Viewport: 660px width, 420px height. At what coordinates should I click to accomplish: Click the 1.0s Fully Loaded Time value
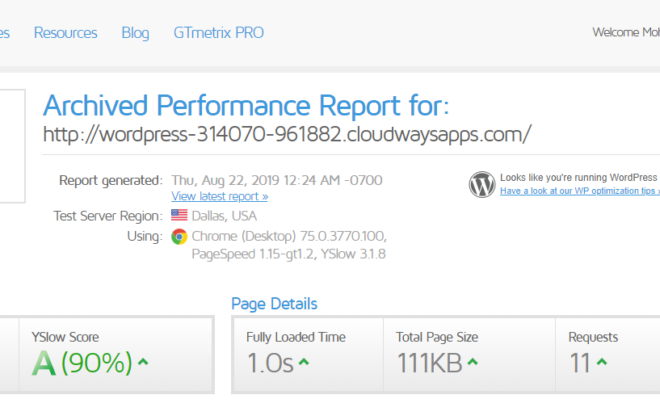[x=270, y=363]
